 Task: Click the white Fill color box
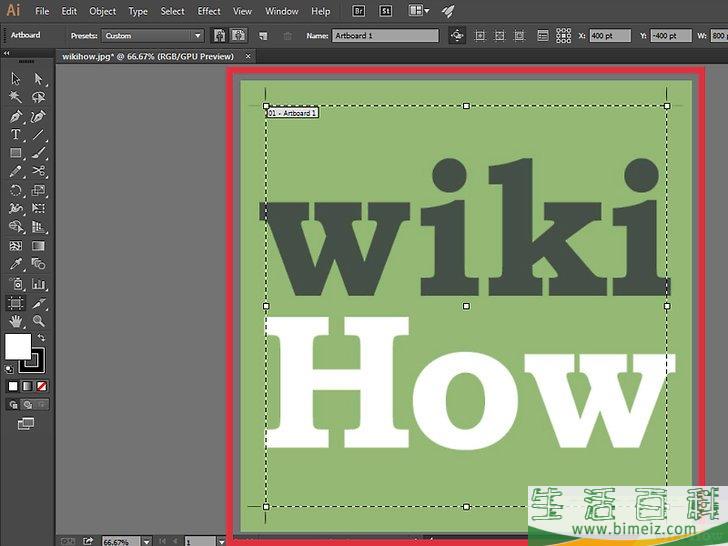[x=18, y=346]
